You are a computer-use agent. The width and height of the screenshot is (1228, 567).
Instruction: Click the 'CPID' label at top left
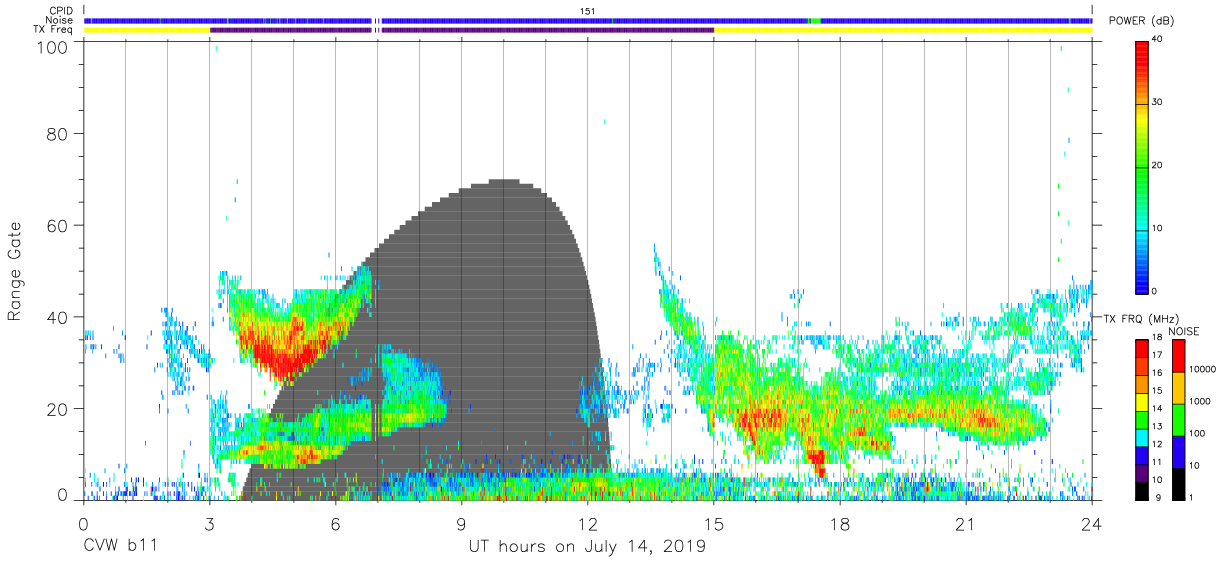[61, 11]
